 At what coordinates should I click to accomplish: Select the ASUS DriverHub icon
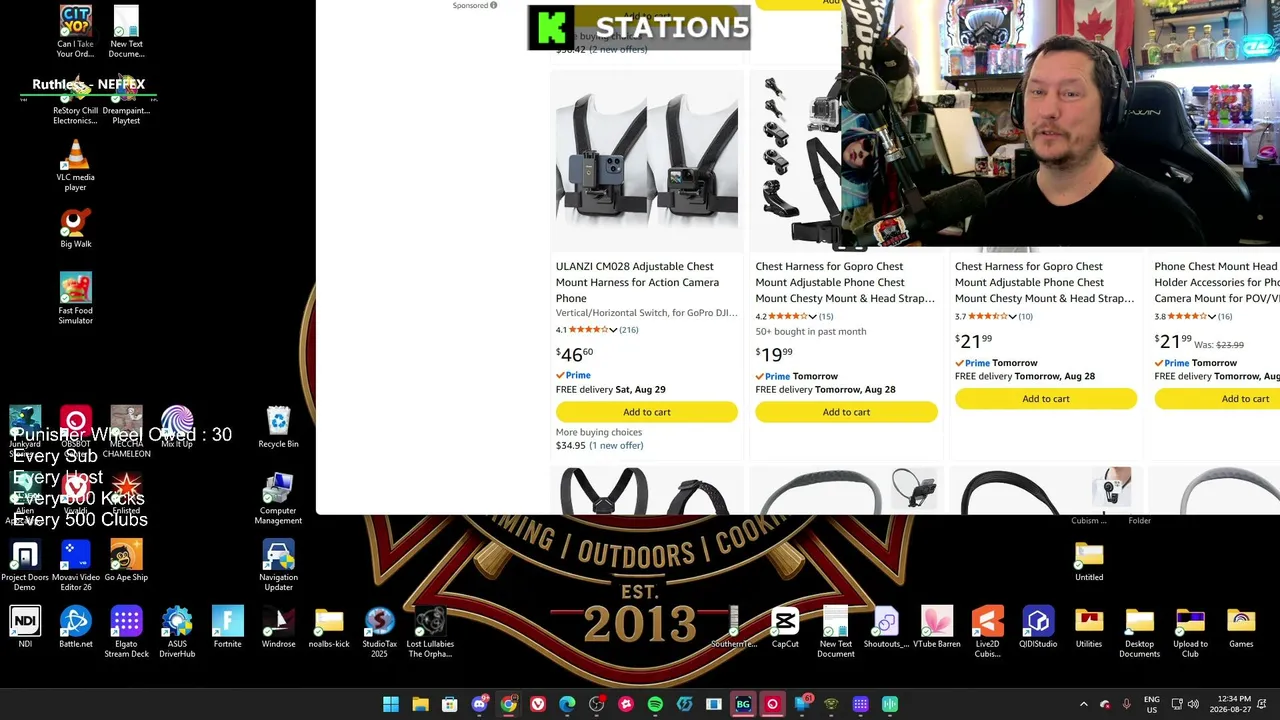click(x=177, y=633)
